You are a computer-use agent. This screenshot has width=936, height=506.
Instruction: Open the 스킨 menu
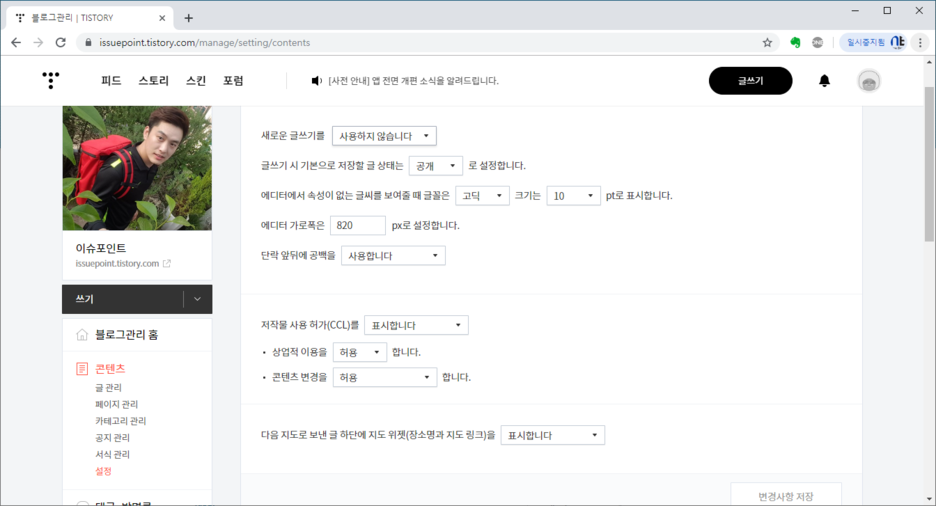point(196,81)
